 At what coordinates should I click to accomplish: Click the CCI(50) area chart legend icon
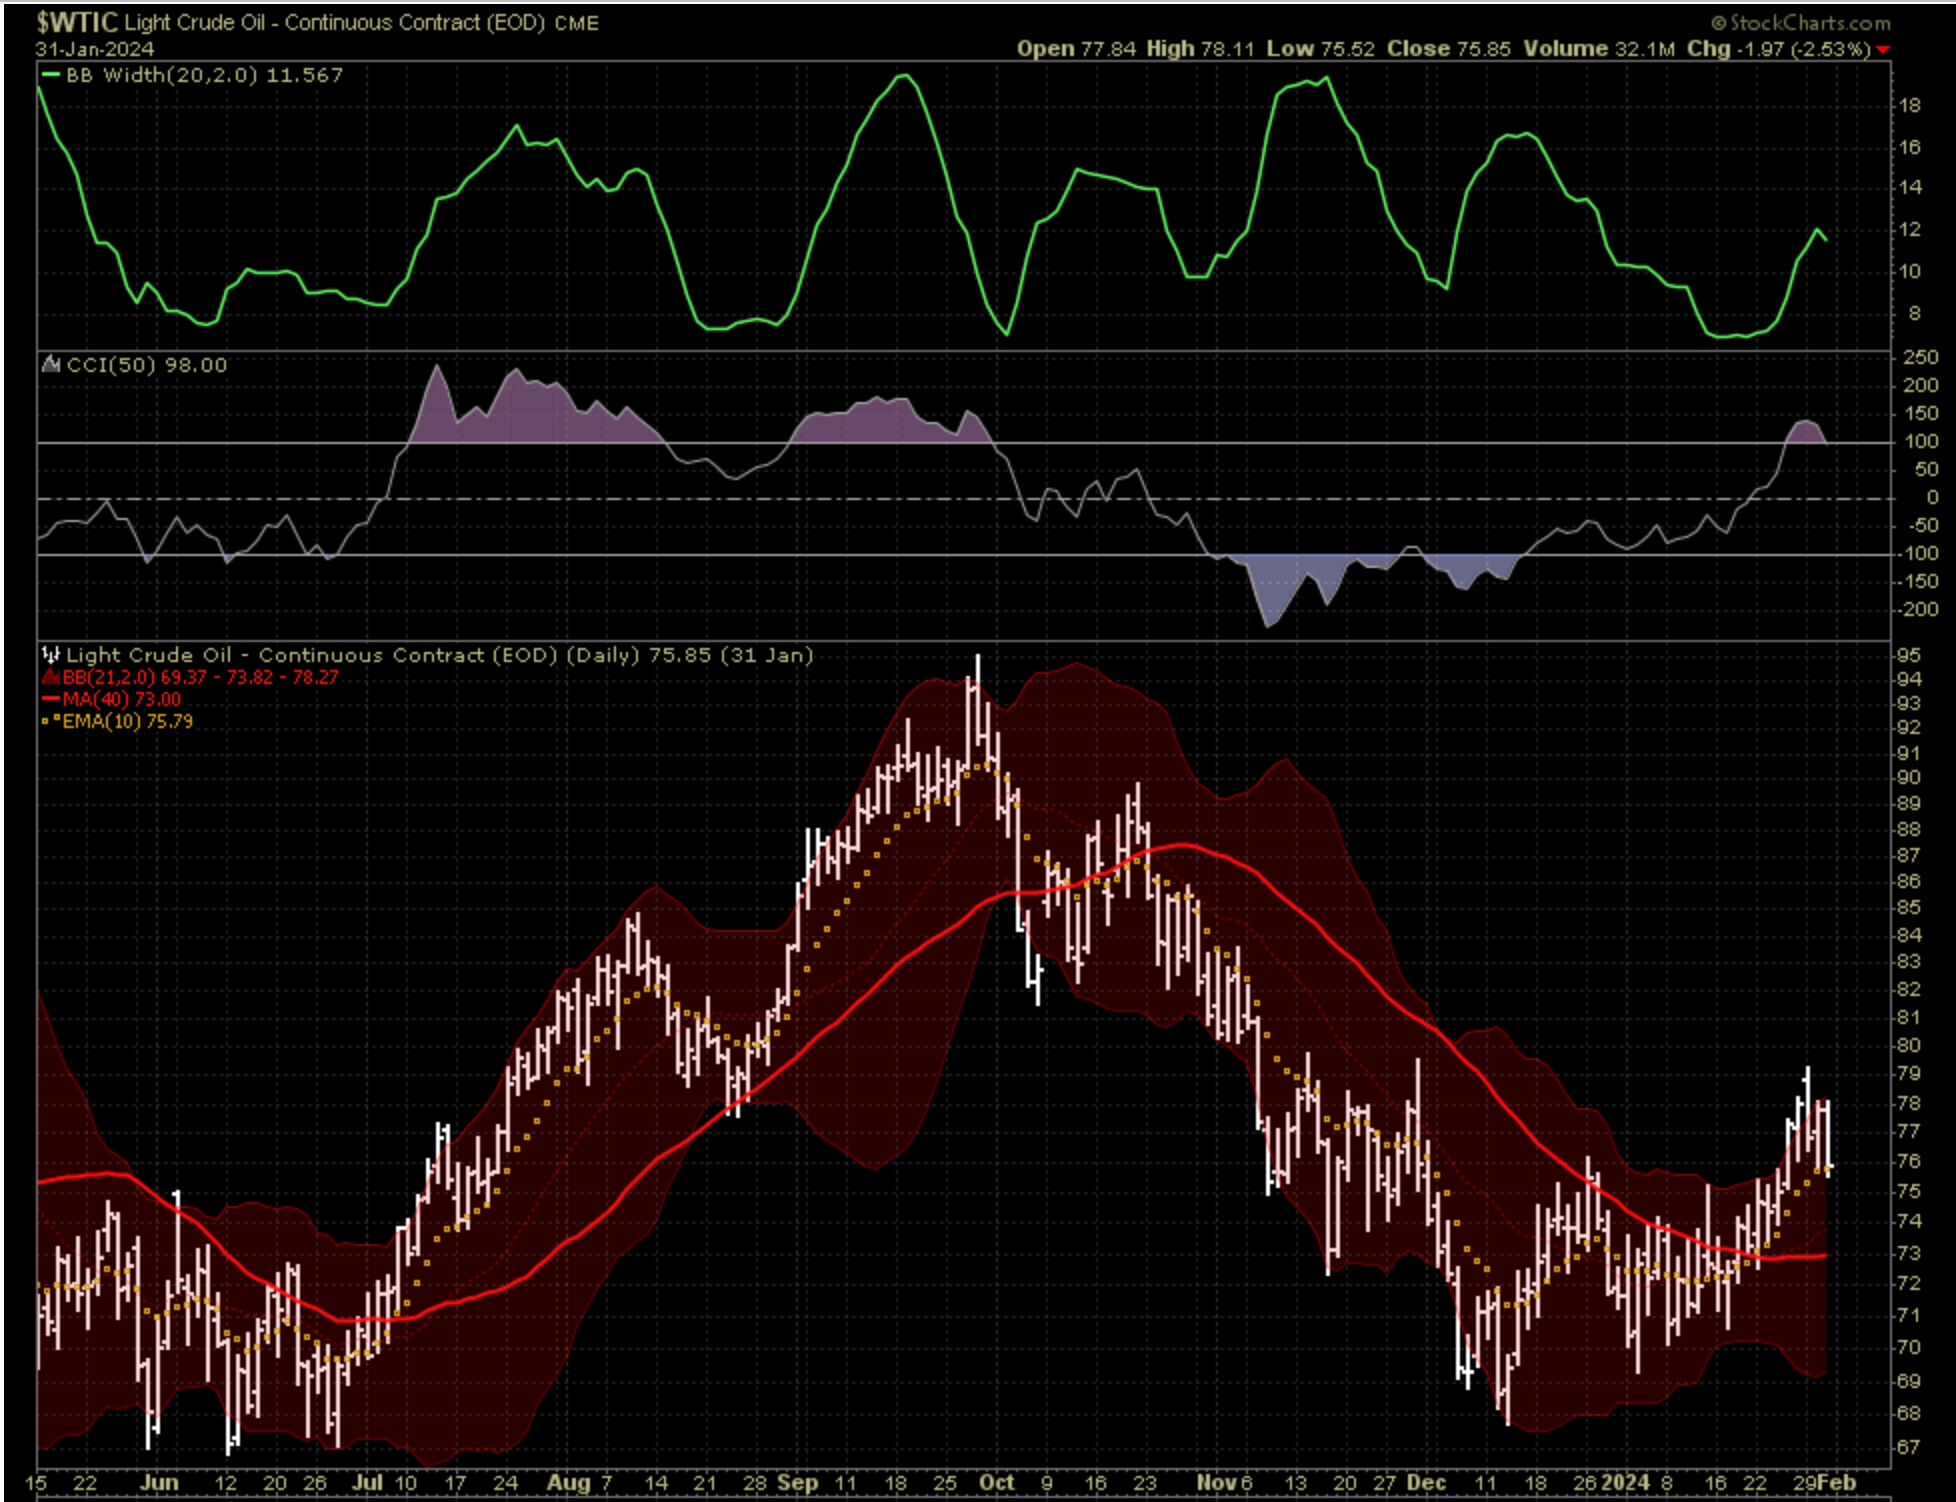pyautogui.click(x=51, y=365)
